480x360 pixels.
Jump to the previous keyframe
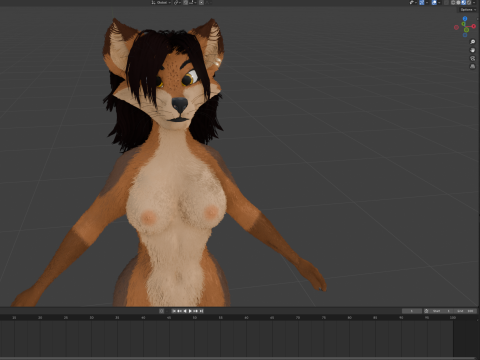tap(179, 311)
